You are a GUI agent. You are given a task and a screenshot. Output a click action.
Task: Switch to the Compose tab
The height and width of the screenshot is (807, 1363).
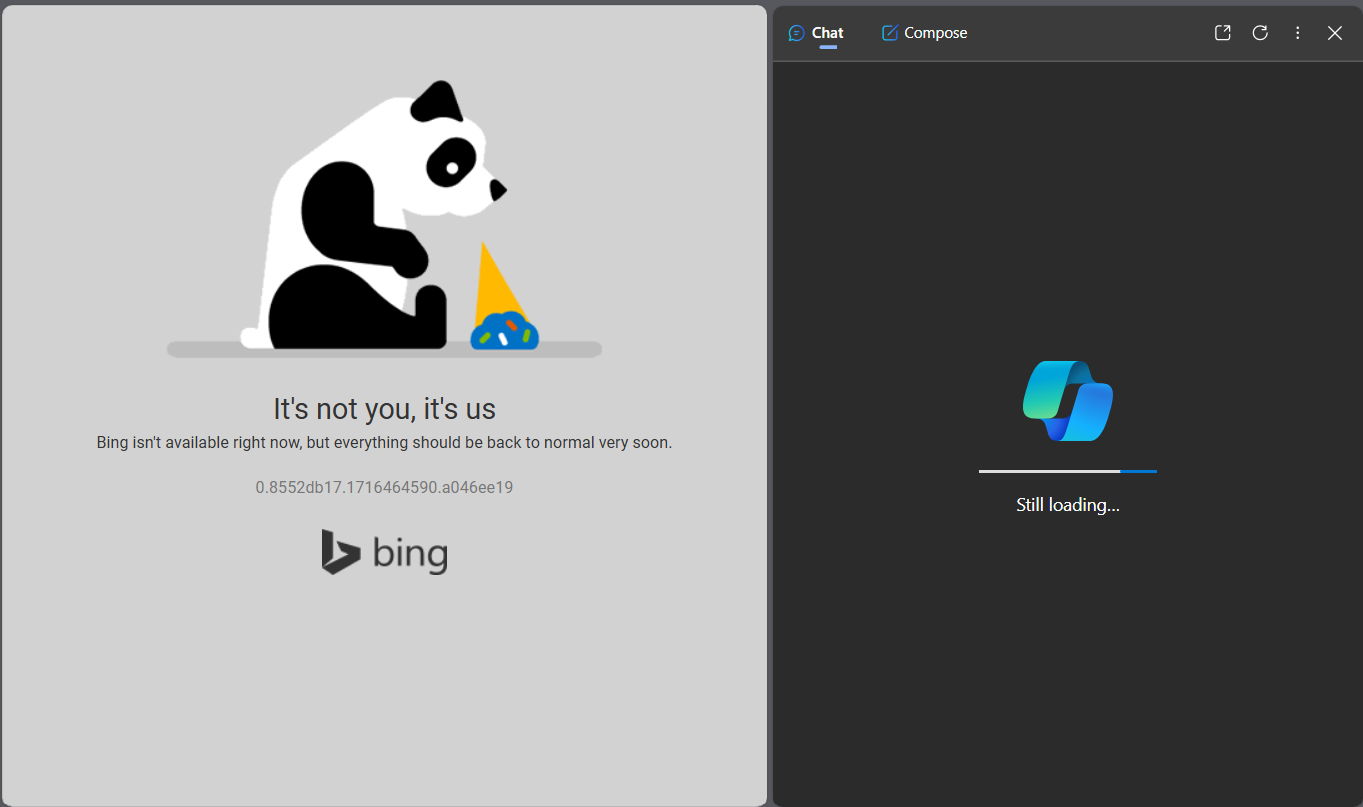pos(924,33)
